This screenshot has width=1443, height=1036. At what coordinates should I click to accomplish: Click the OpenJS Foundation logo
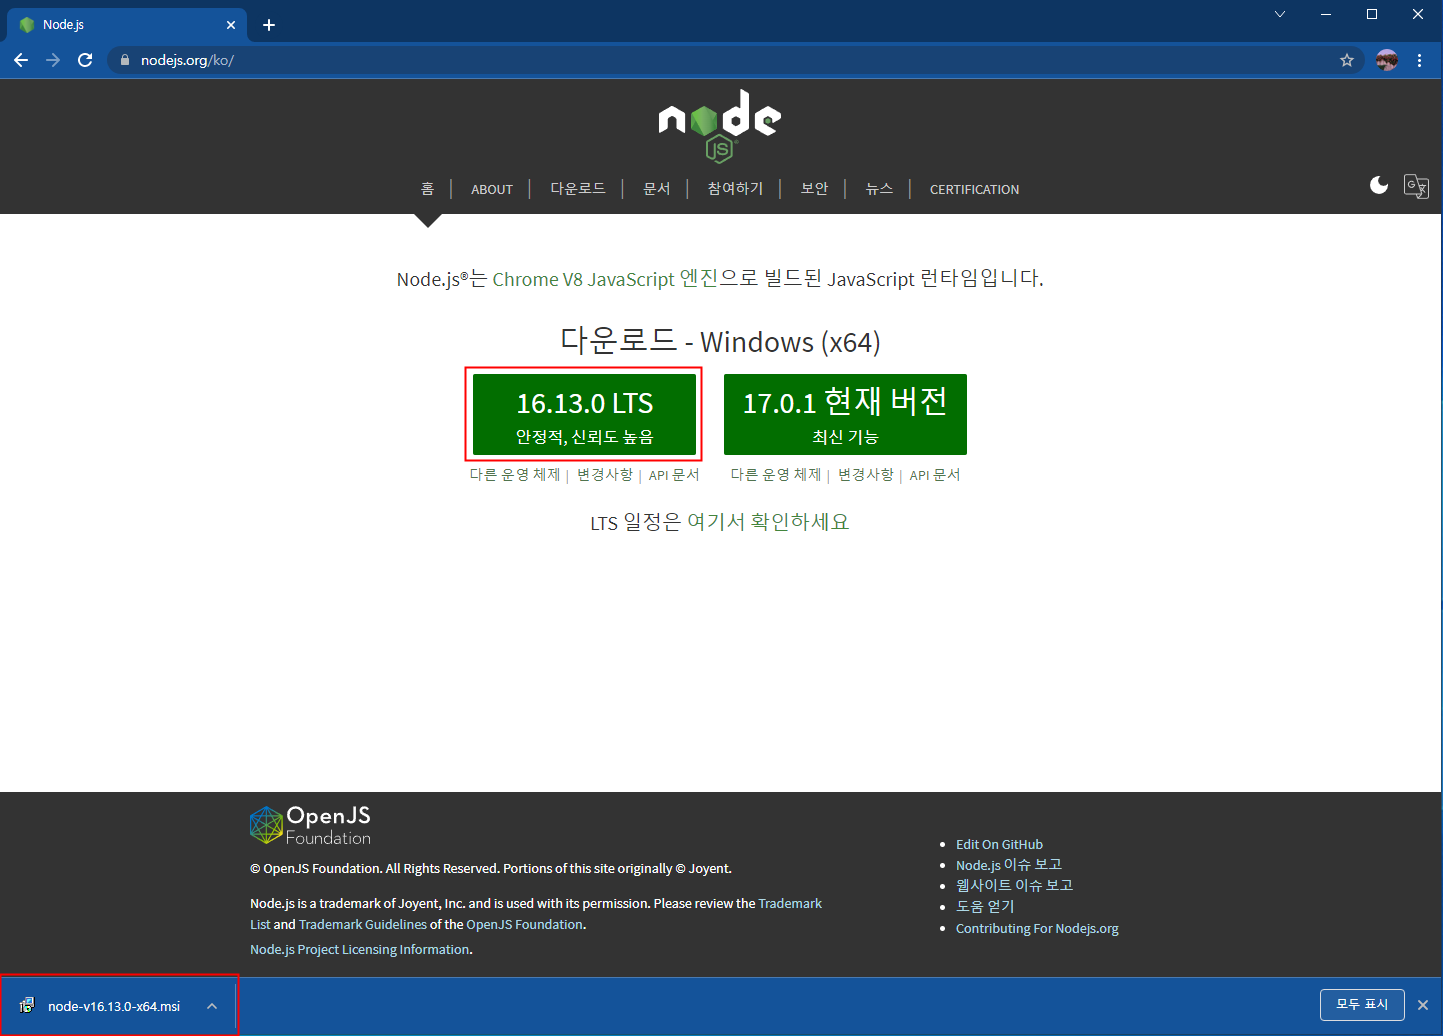point(310,825)
